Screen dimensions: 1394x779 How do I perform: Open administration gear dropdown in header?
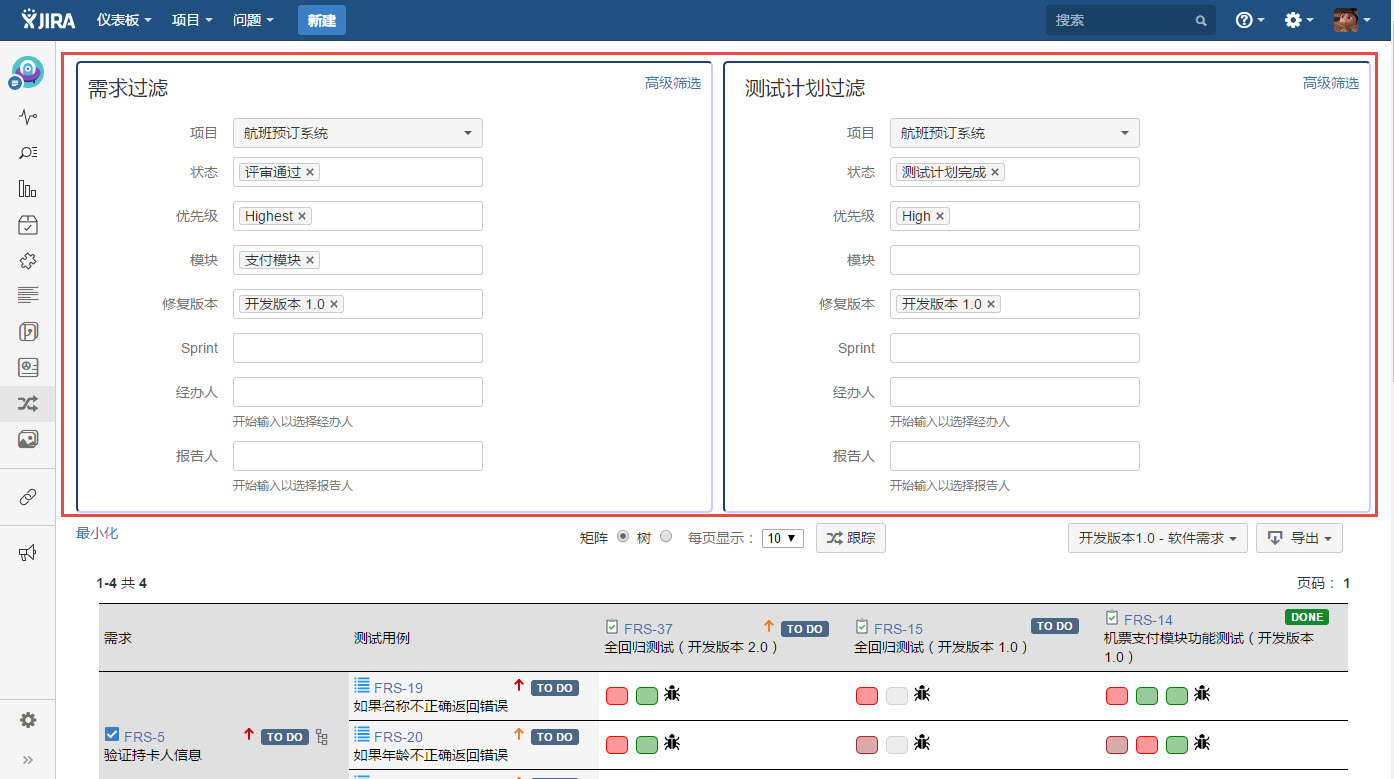(x=1299, y=20)
